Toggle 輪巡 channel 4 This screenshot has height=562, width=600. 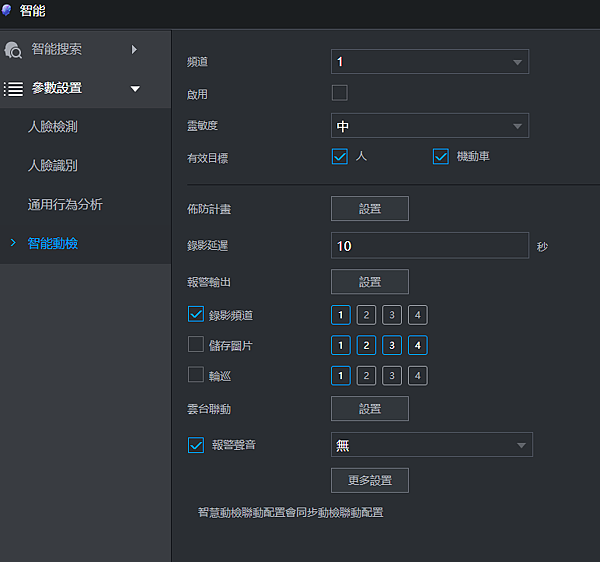coord(417,376)
